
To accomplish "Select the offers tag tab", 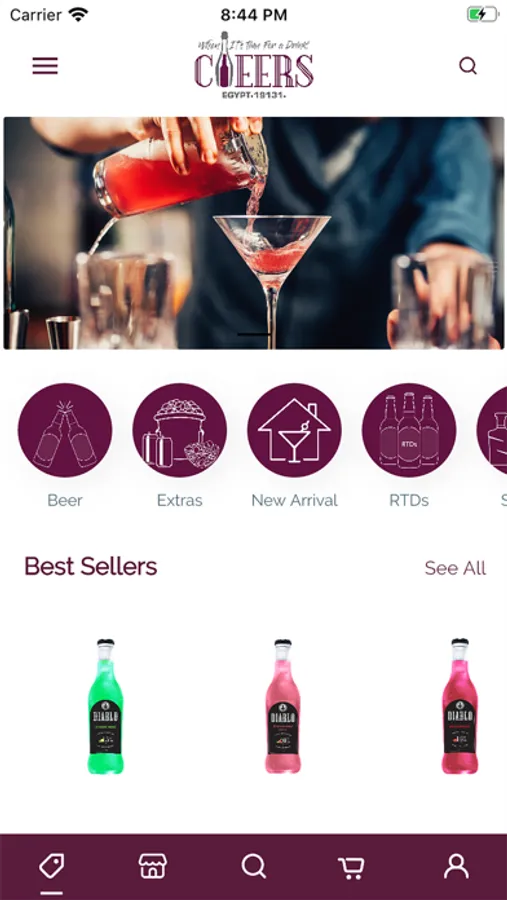I will (x=52, y=866).
